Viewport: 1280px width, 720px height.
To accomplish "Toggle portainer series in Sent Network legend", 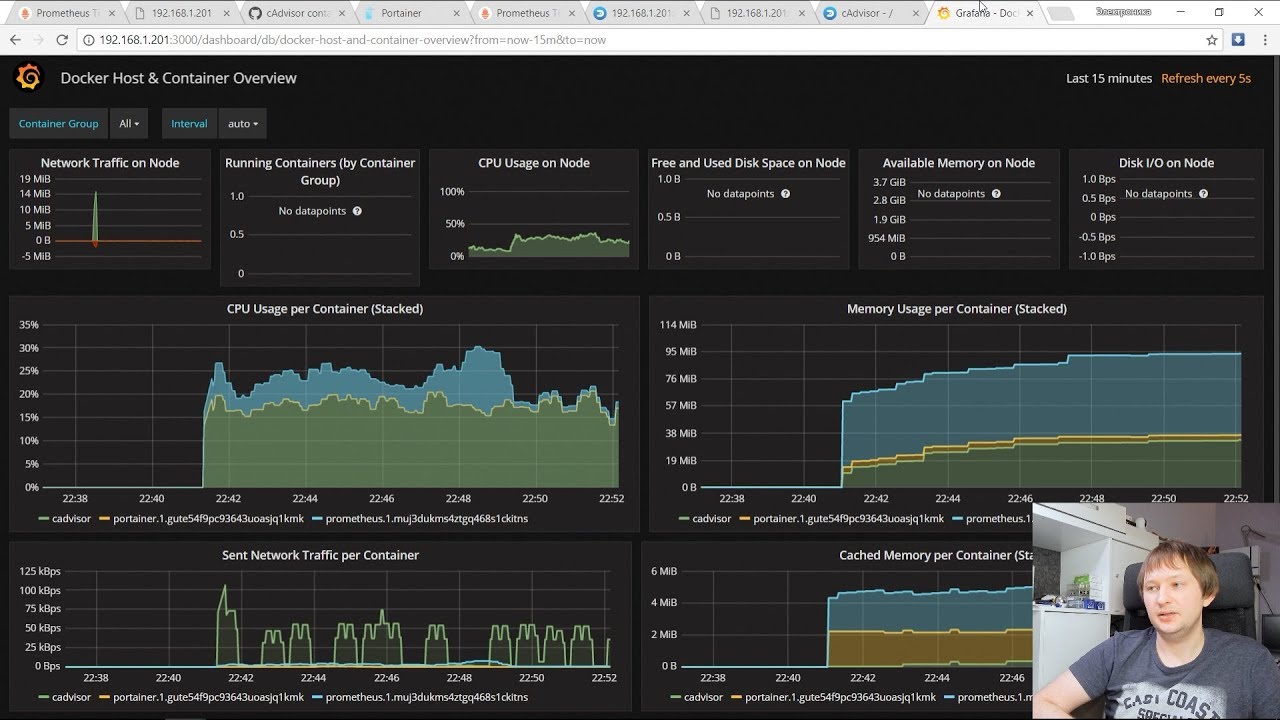I will point(208,697).
